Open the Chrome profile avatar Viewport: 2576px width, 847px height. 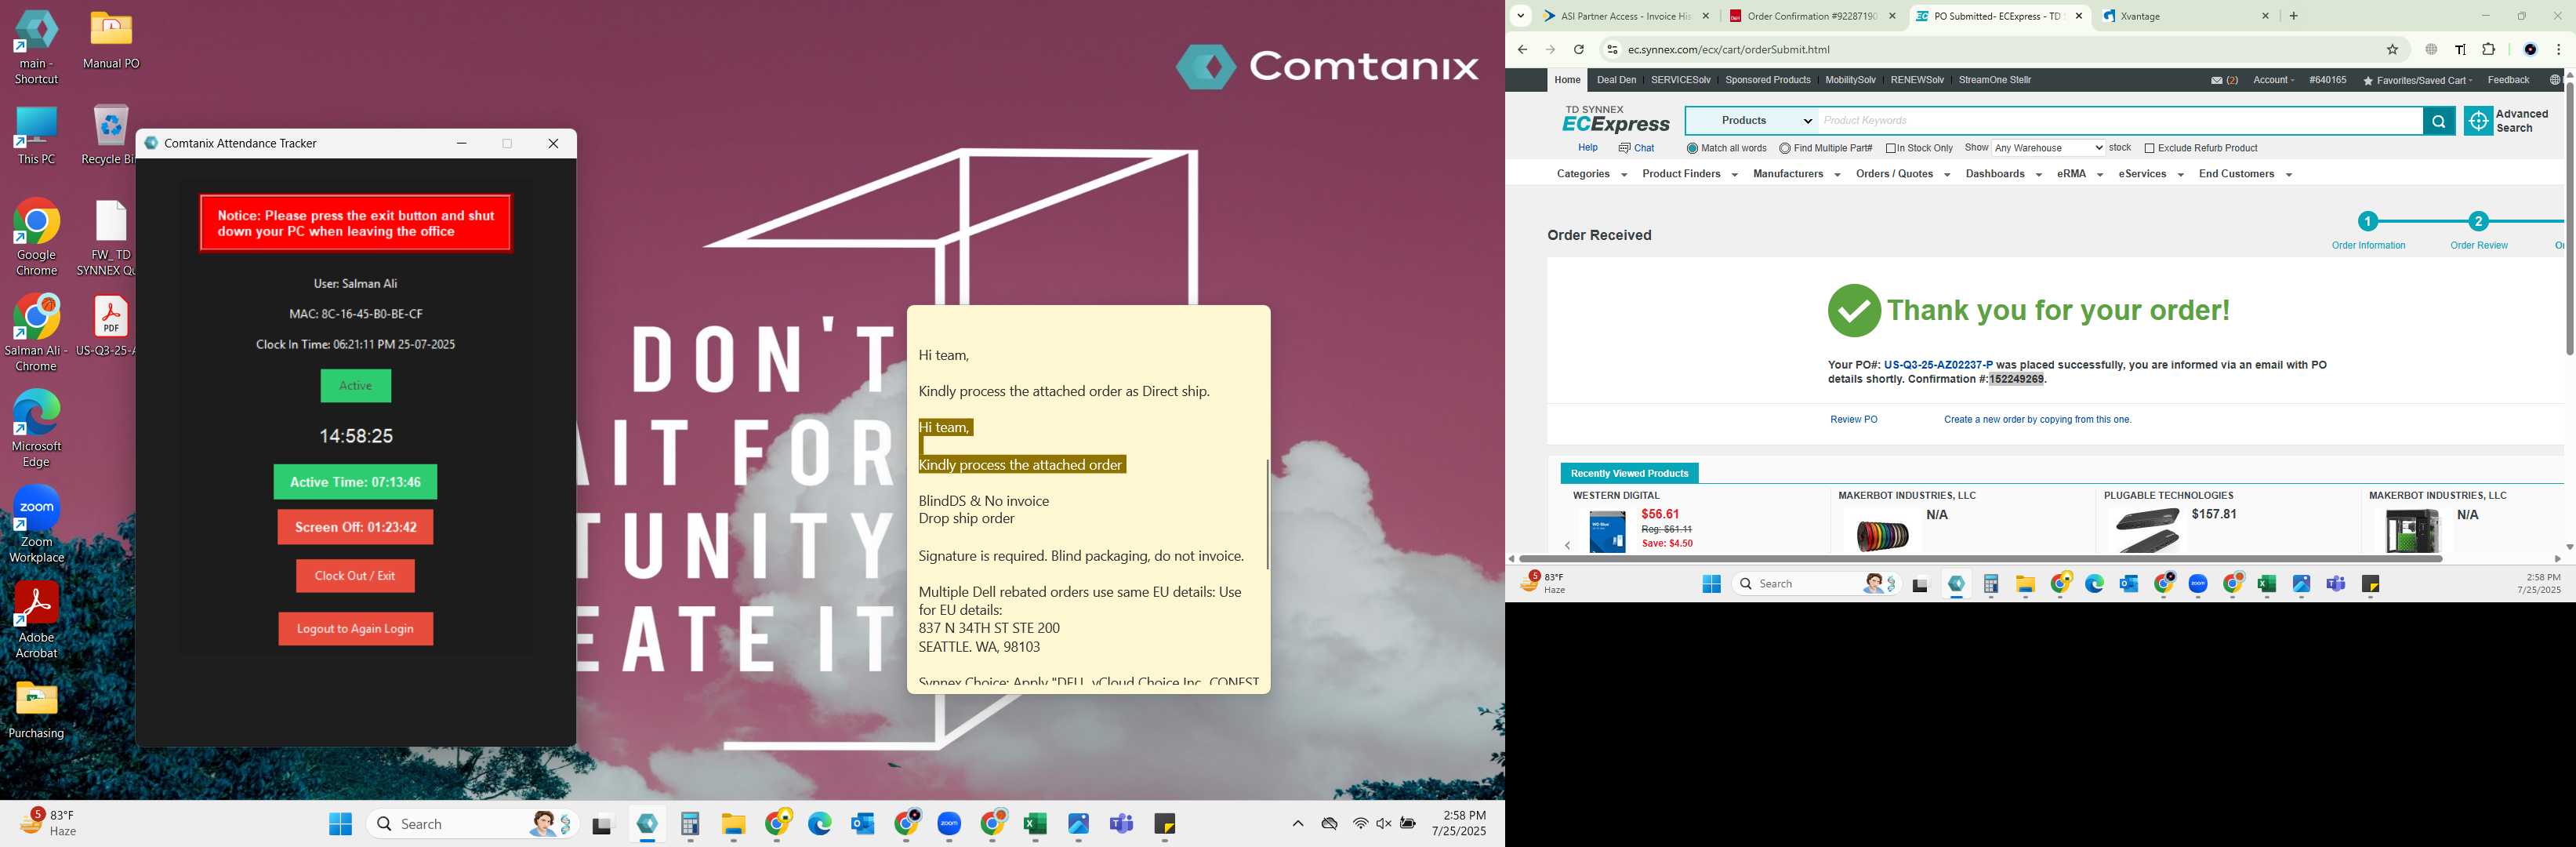coord(2530,49)
